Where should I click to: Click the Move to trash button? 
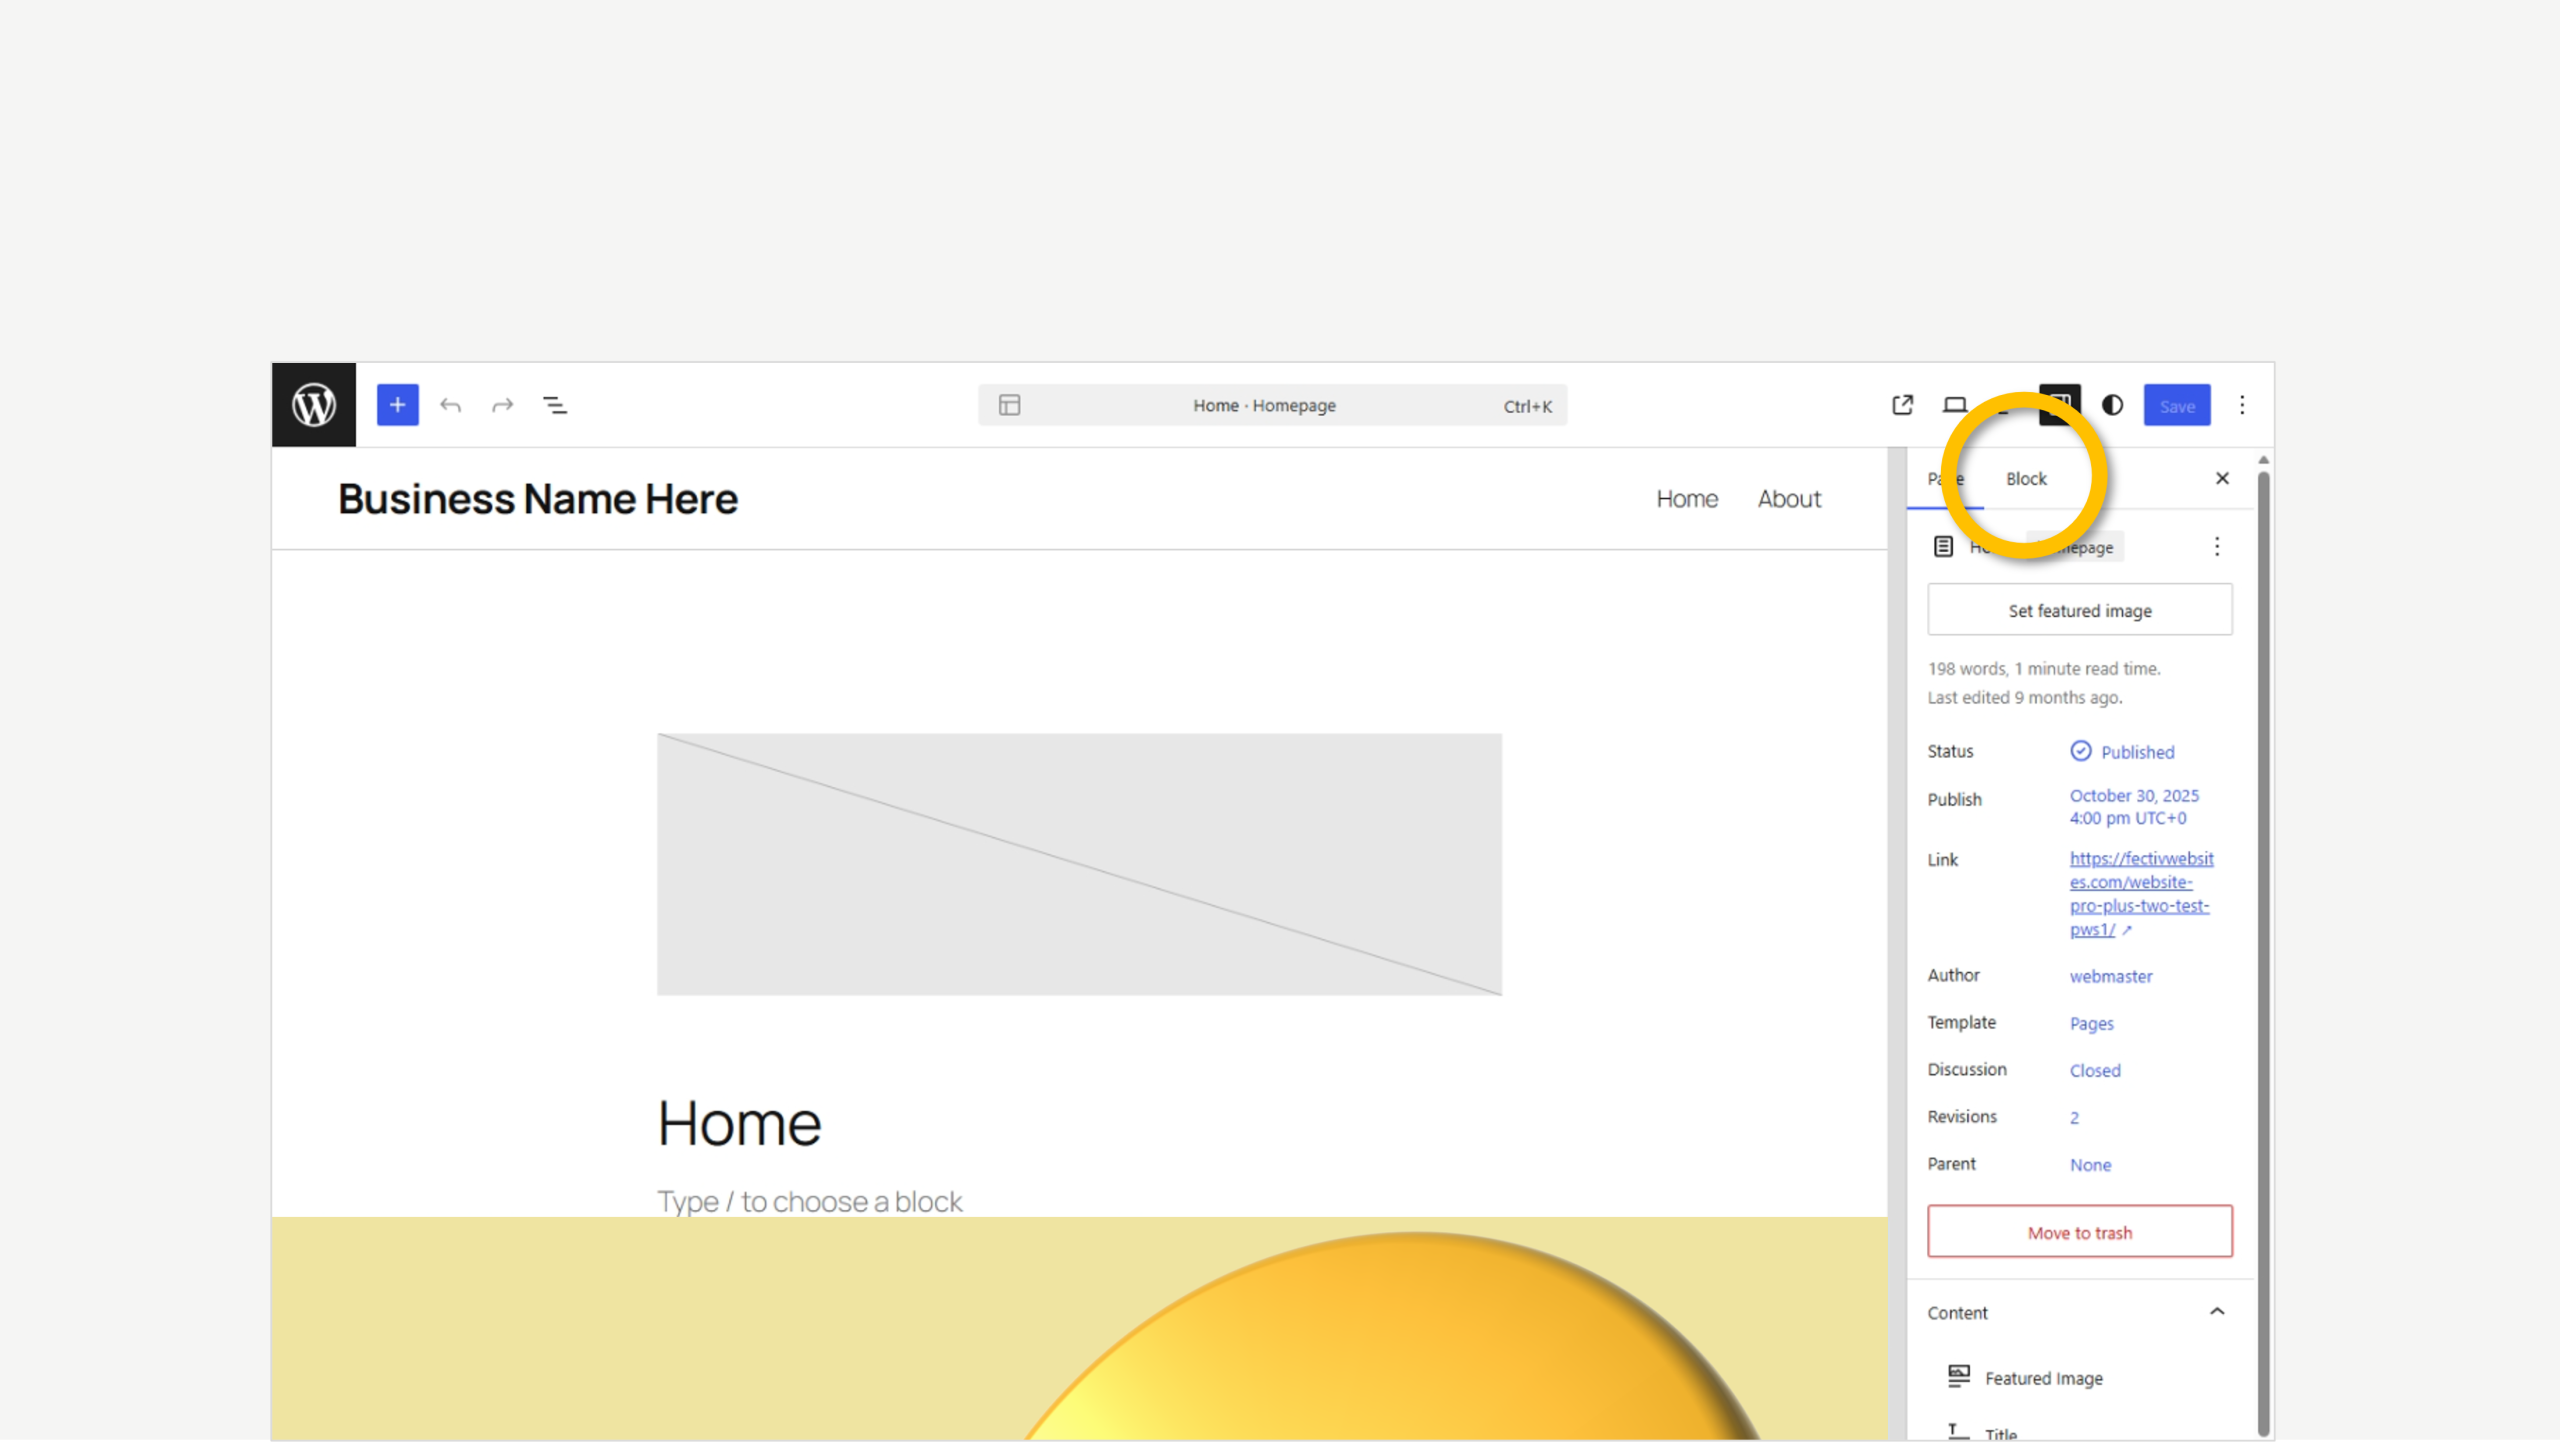tap(2080, 1232)
